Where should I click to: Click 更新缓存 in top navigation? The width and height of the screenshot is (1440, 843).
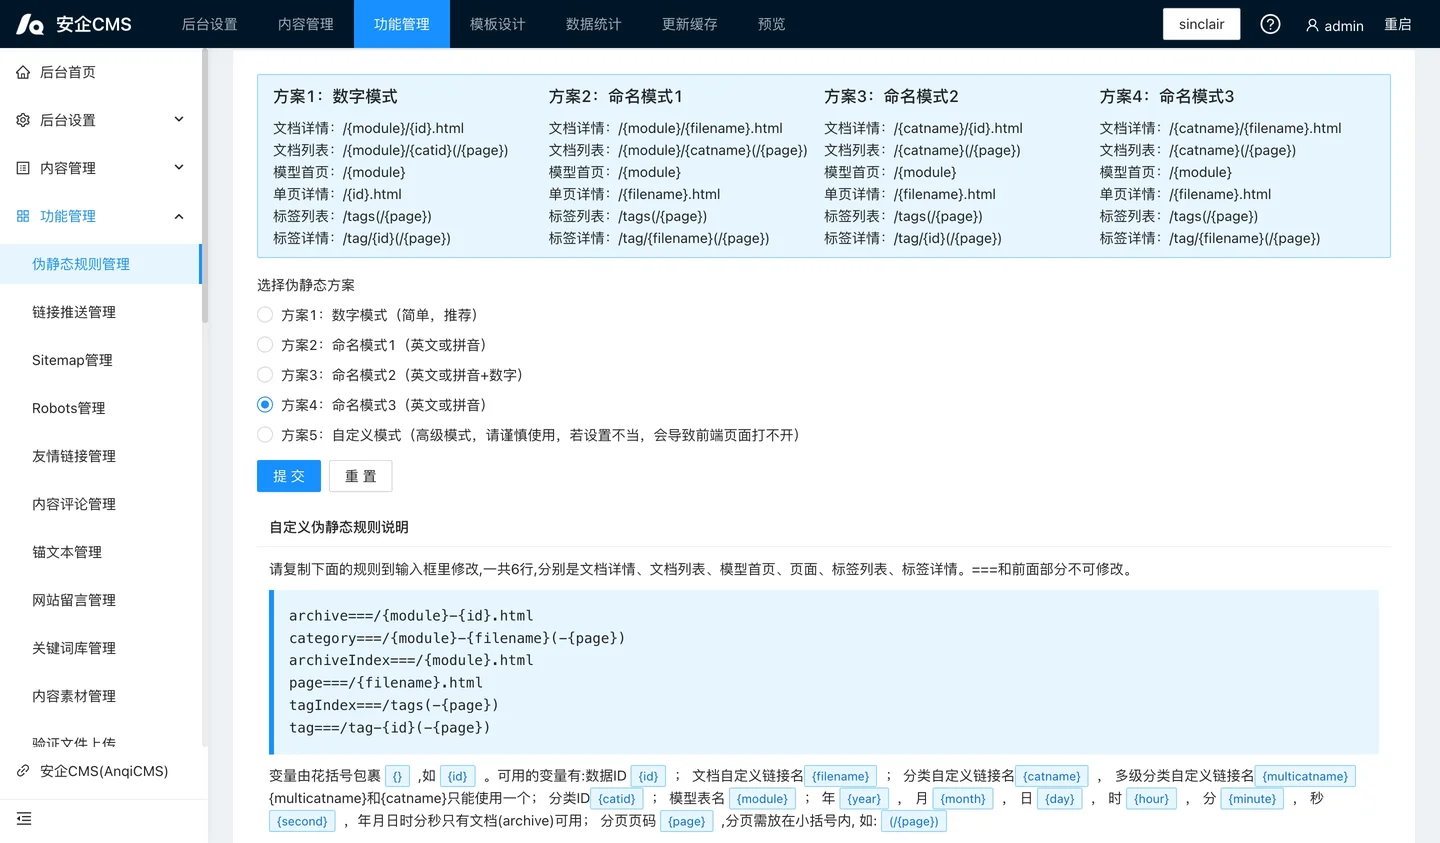(x=690, y=24)
